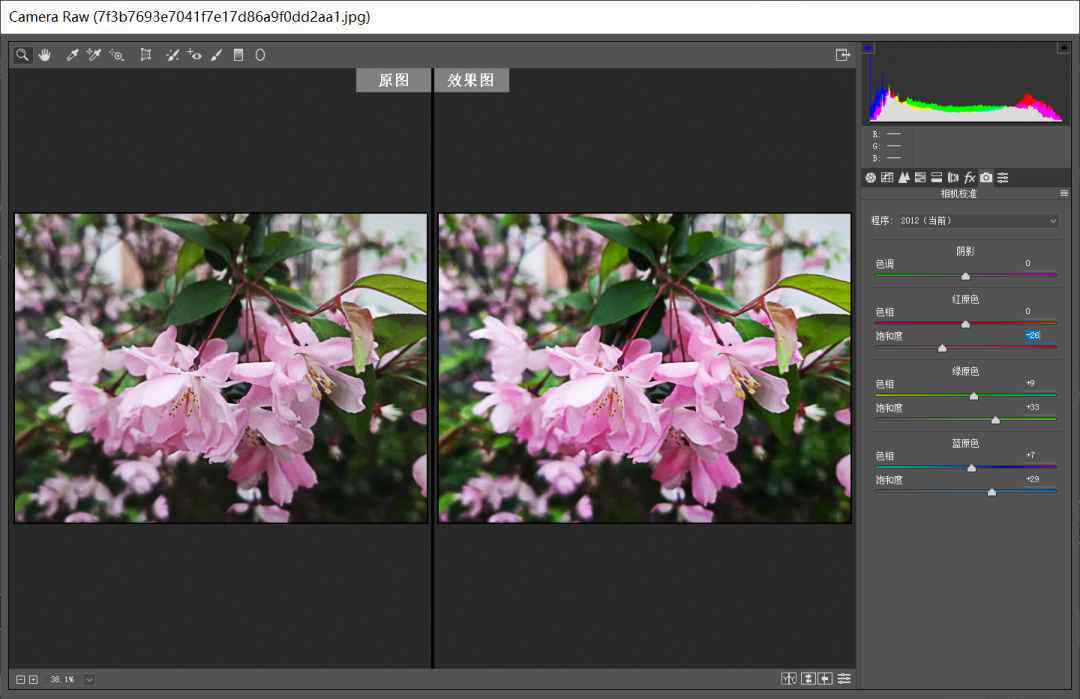Viewport: 1080px width, 699px height.
Task: Select the Spot Removal tool
Action: coord(172,55)
